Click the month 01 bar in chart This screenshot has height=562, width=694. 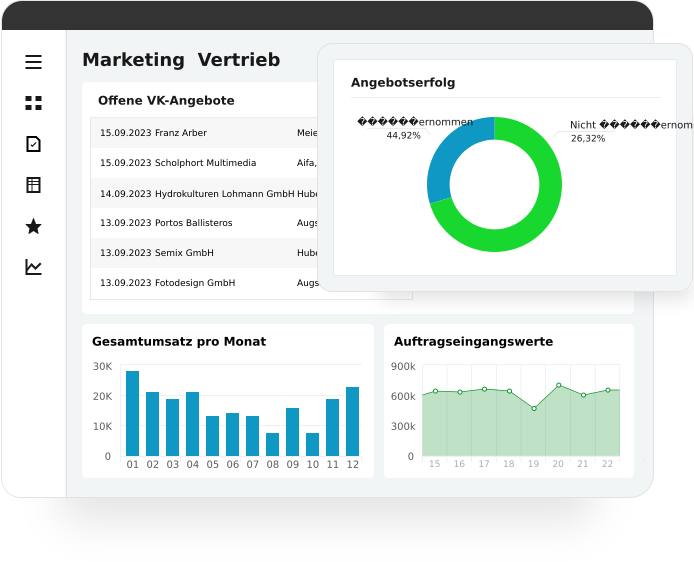pyautogui.click(x=132, y=413)
